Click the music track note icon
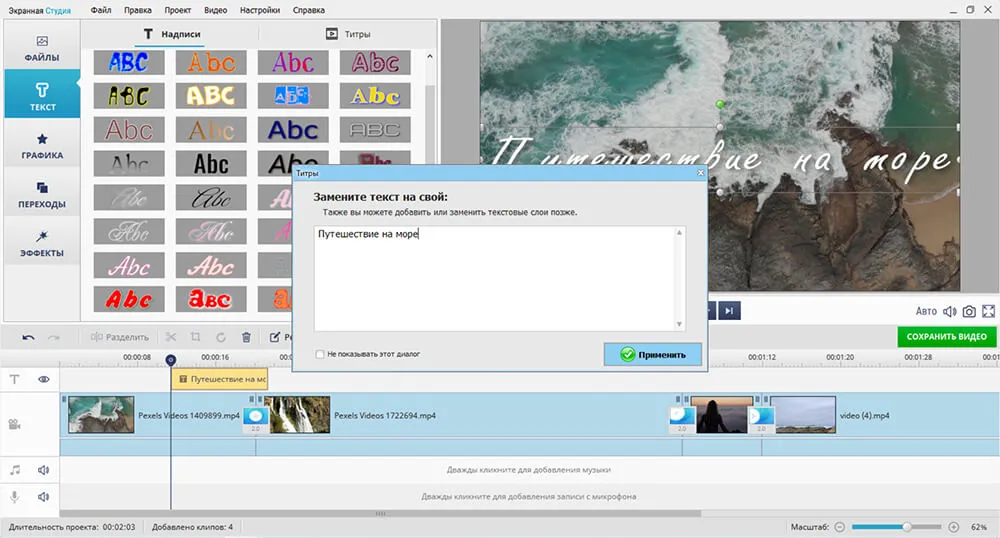 click(x=15, y=470)
